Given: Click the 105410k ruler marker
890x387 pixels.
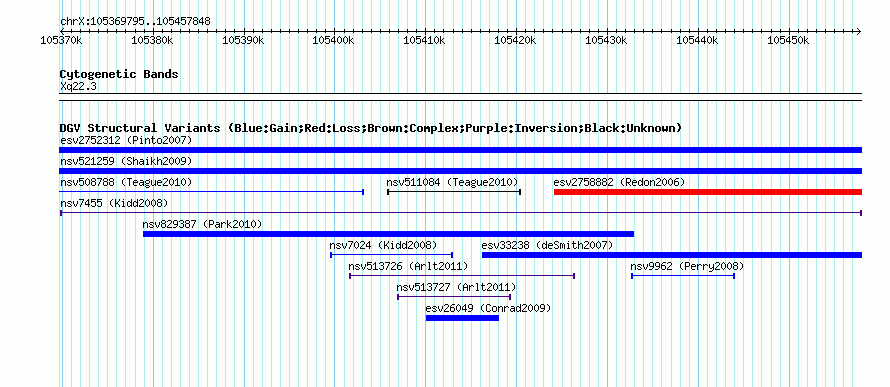Looking at the screenshot, I should [425, 40].
